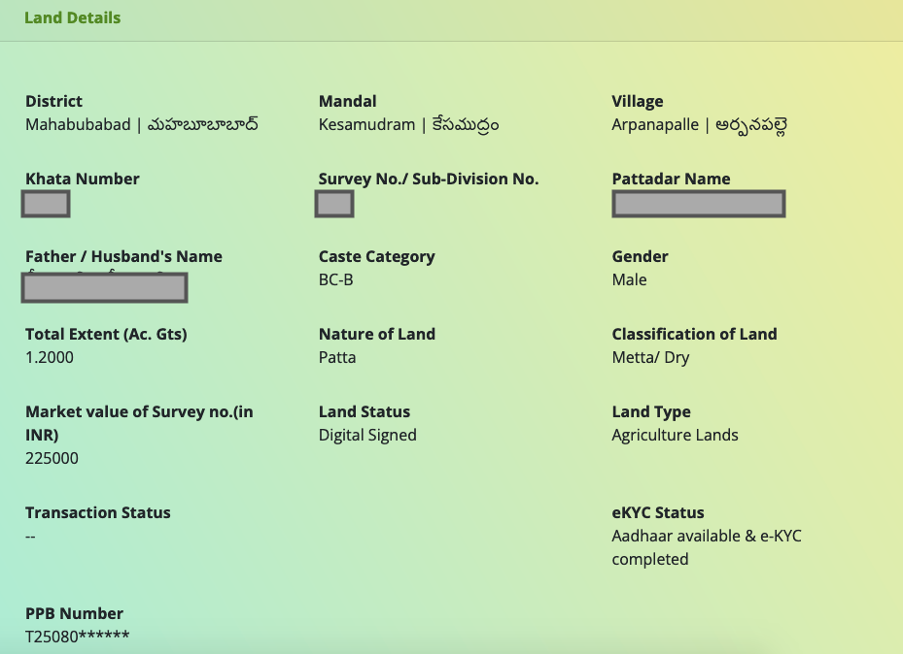Image resolution: width=904 pixels, height=654 pixels.
Task: Click the Transaction Status label
Action: coord(98,513)
